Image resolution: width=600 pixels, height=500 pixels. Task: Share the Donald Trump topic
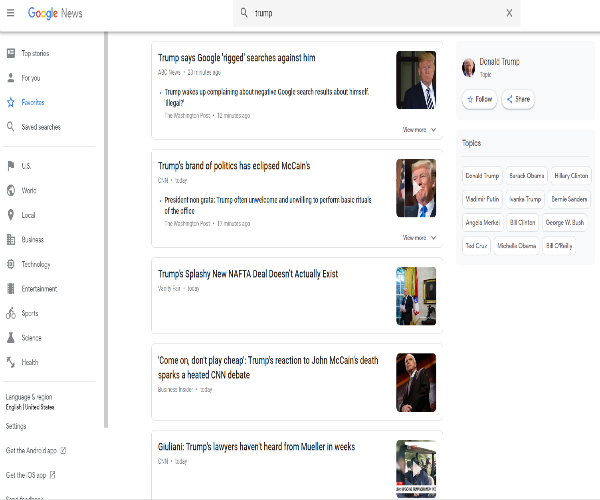coord(518,99)
